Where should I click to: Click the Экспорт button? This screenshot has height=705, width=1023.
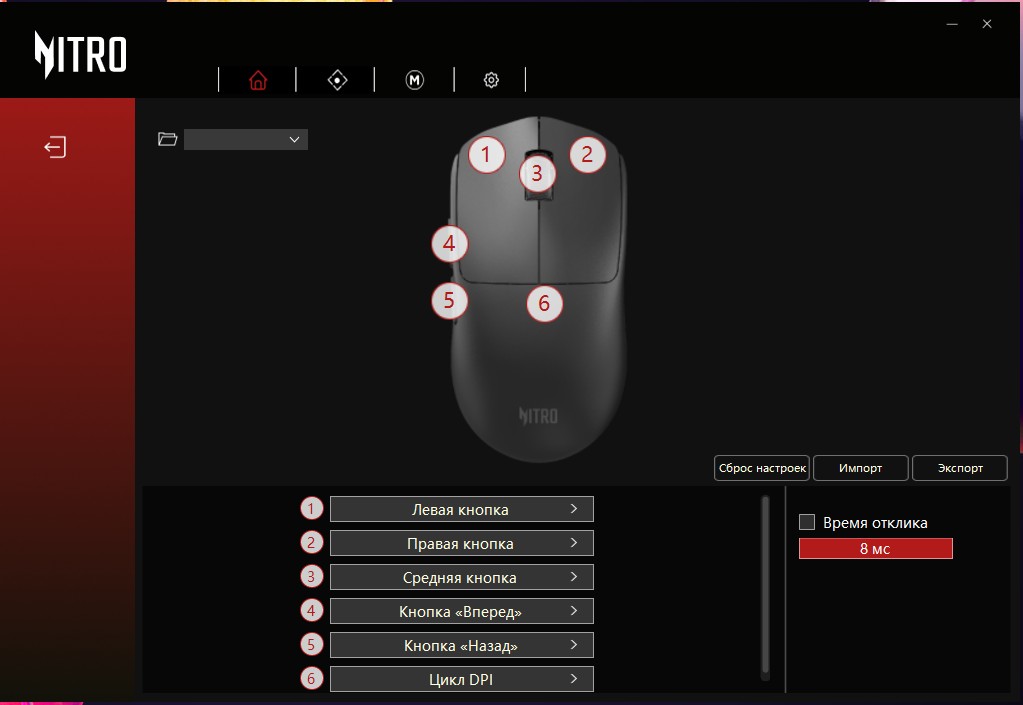tap(960, 468)
